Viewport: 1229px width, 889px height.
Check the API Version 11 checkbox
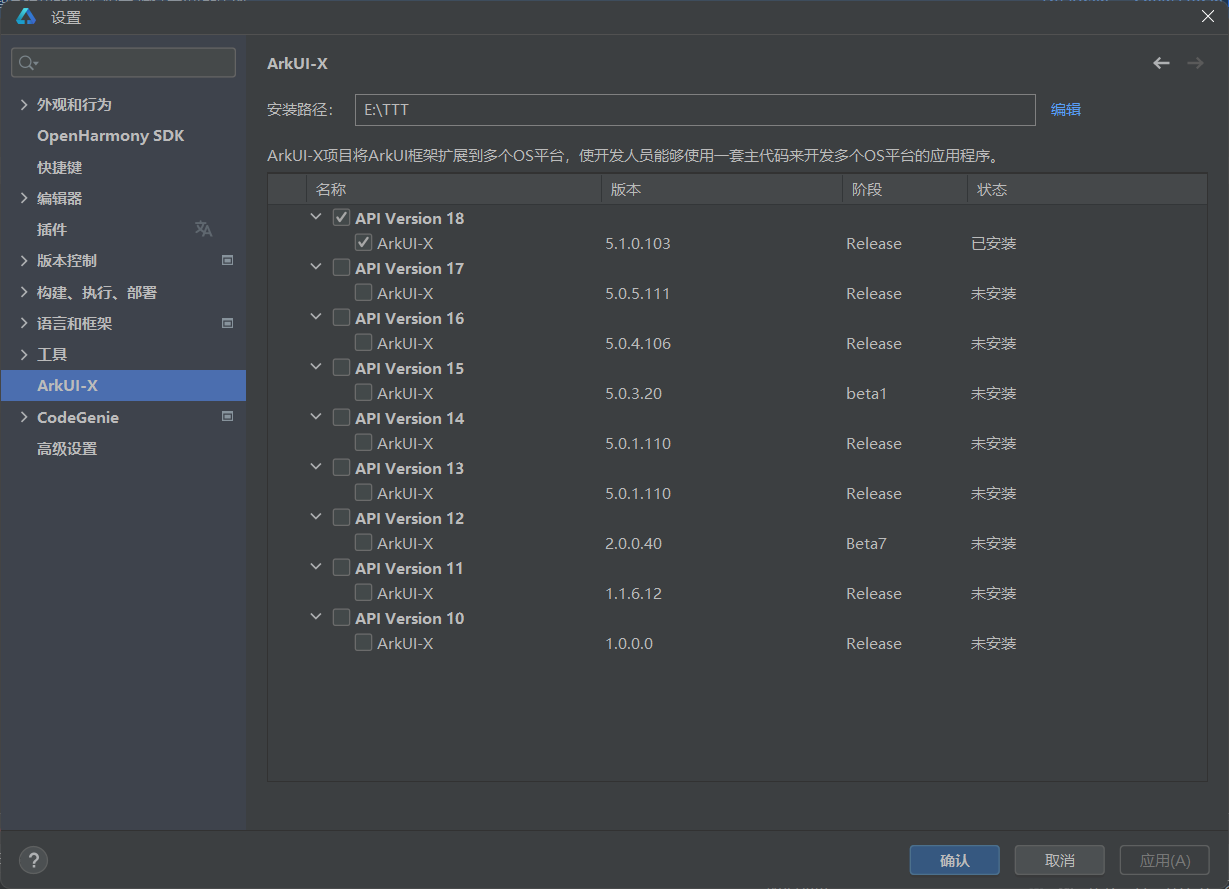tap(341, 568)
